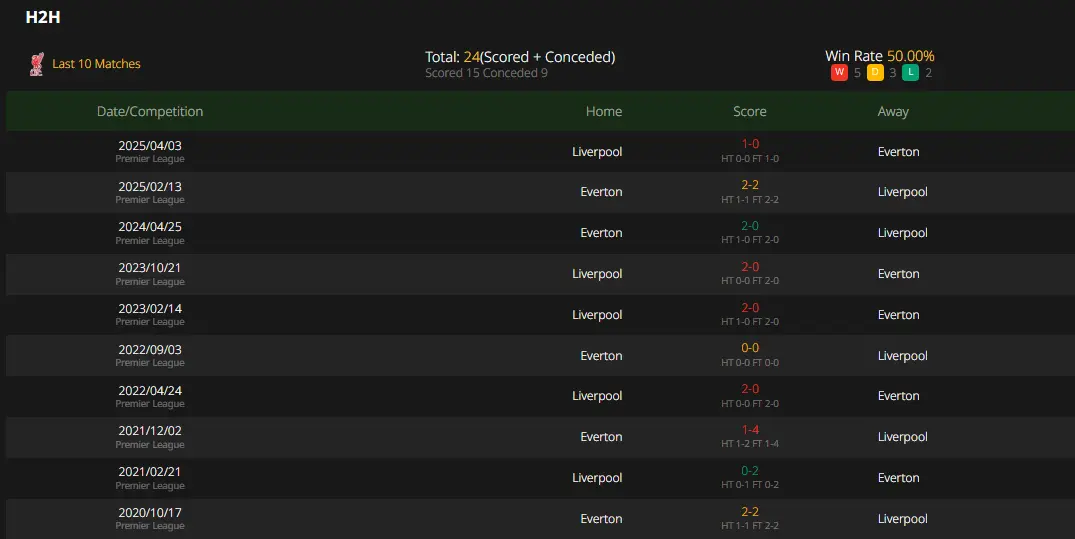Click Premier League under 2020/10/17
This screenshot has width=1075, height=539.
(149, 526)
